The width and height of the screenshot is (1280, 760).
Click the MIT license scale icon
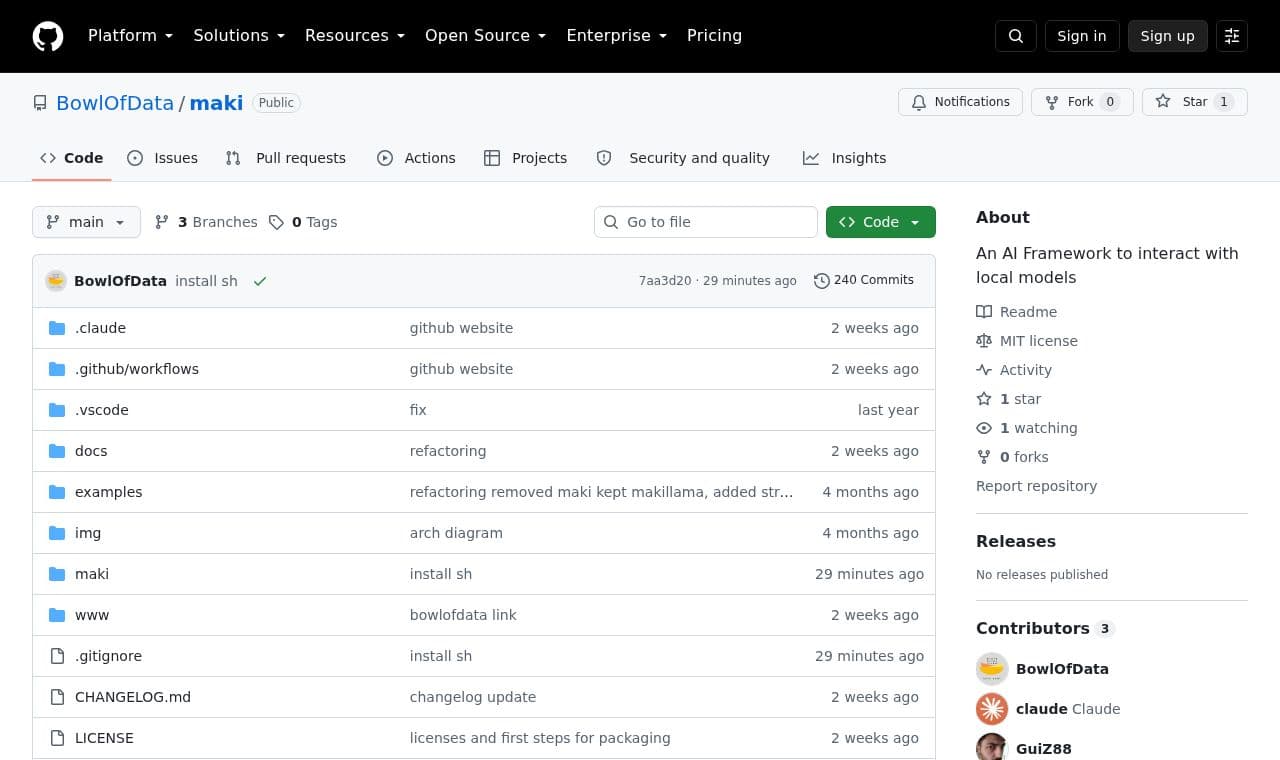coord(984,341)
